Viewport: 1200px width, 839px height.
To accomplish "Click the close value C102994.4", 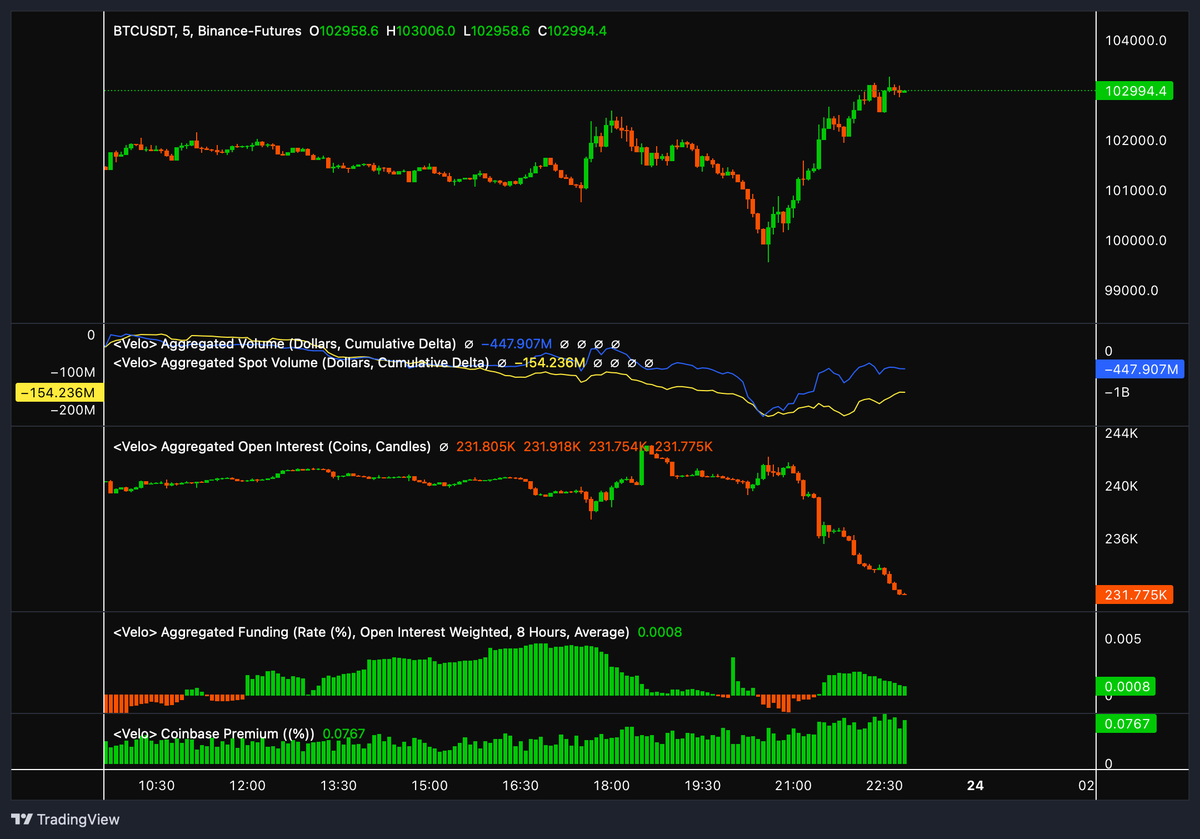I will click(x=572, y=31).
